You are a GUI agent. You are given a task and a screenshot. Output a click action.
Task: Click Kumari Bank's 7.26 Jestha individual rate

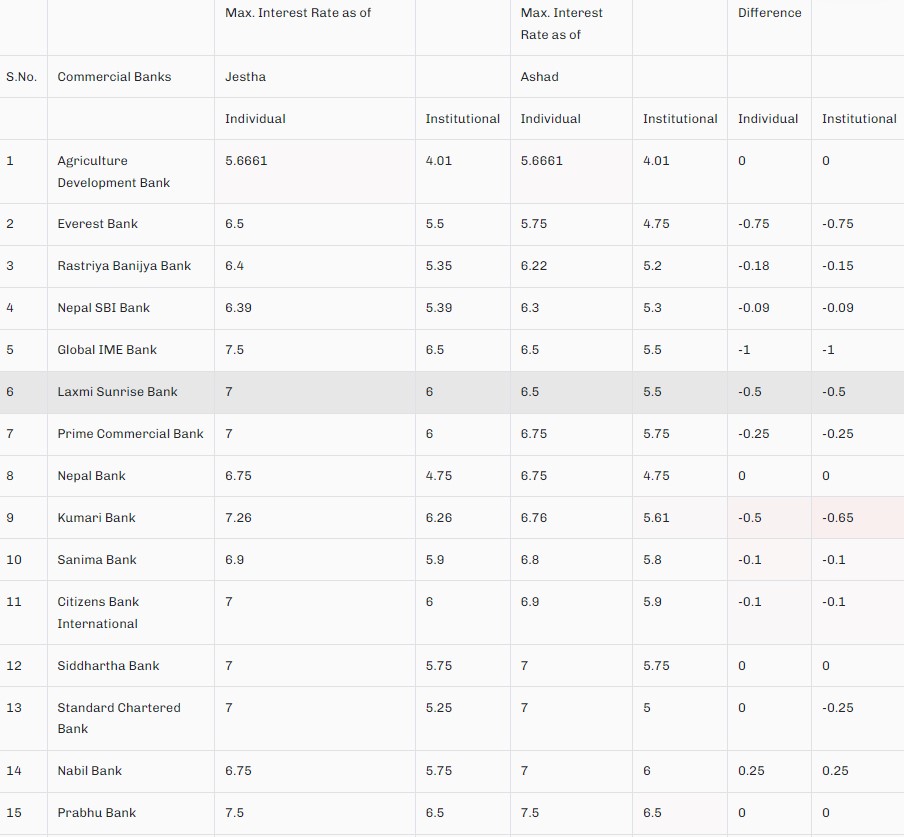[x=238, y=518]
